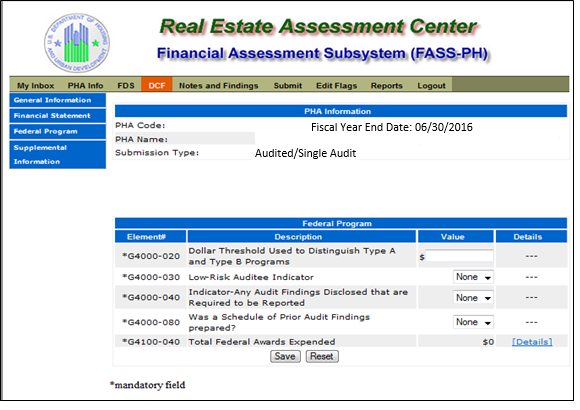Open the G4000-080 prior audit findings dropdown
The height and width of the screenshot is (410, 580).
(473, 322)
